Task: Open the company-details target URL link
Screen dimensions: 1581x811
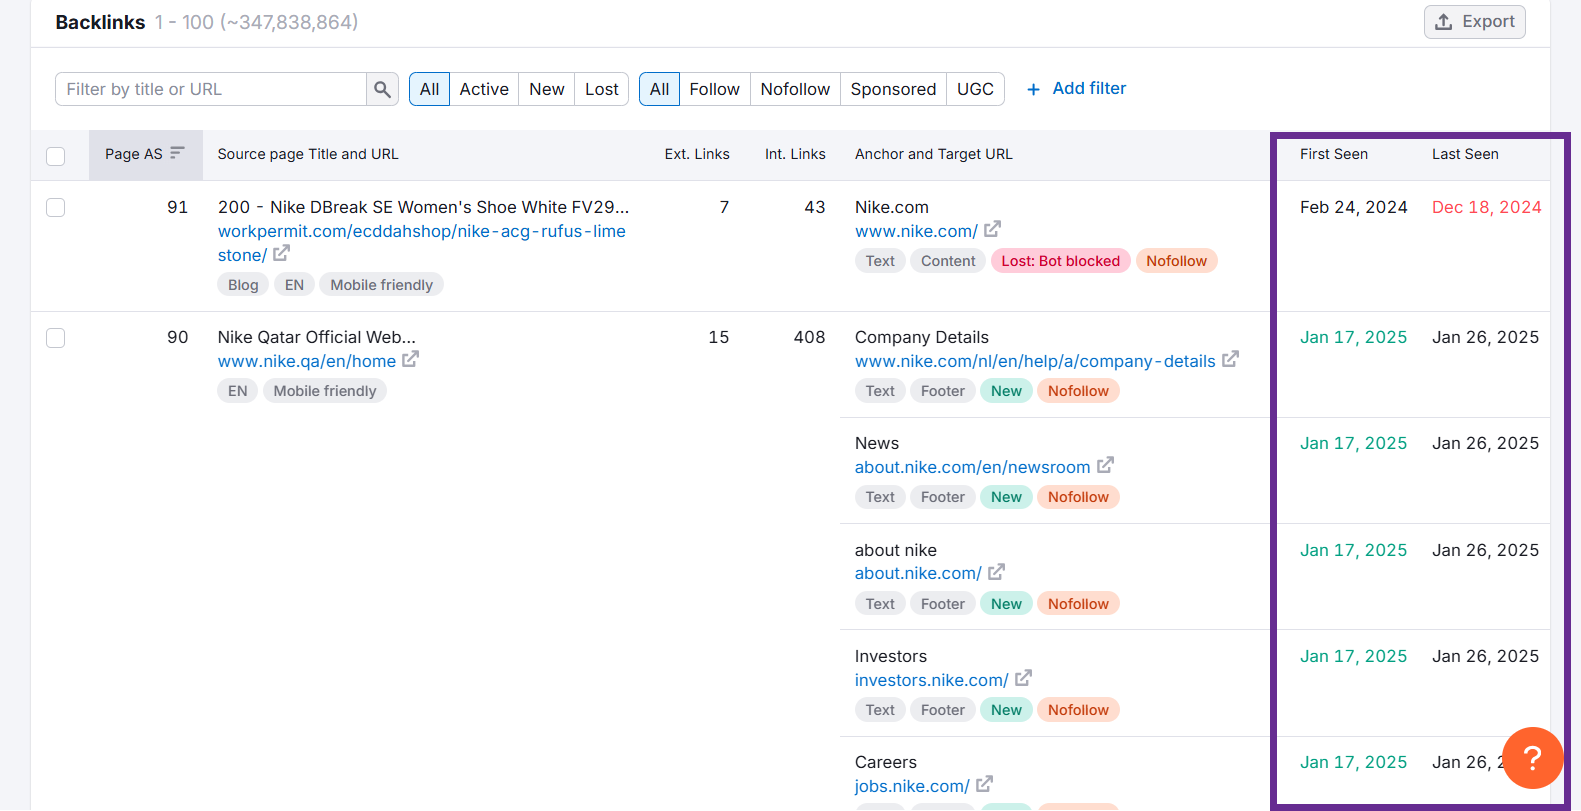Action: click(1035, 361)
